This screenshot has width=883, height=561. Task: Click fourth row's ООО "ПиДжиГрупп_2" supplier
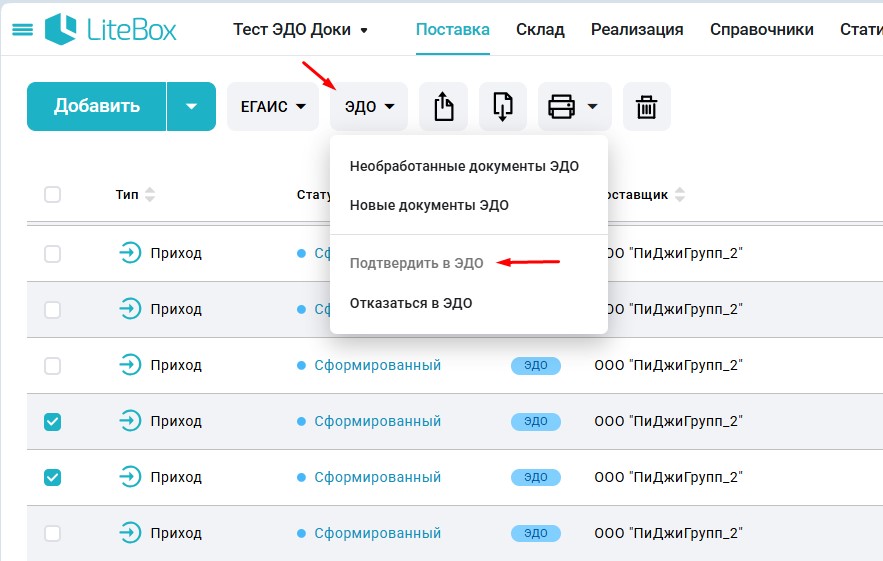pos(668,421)
